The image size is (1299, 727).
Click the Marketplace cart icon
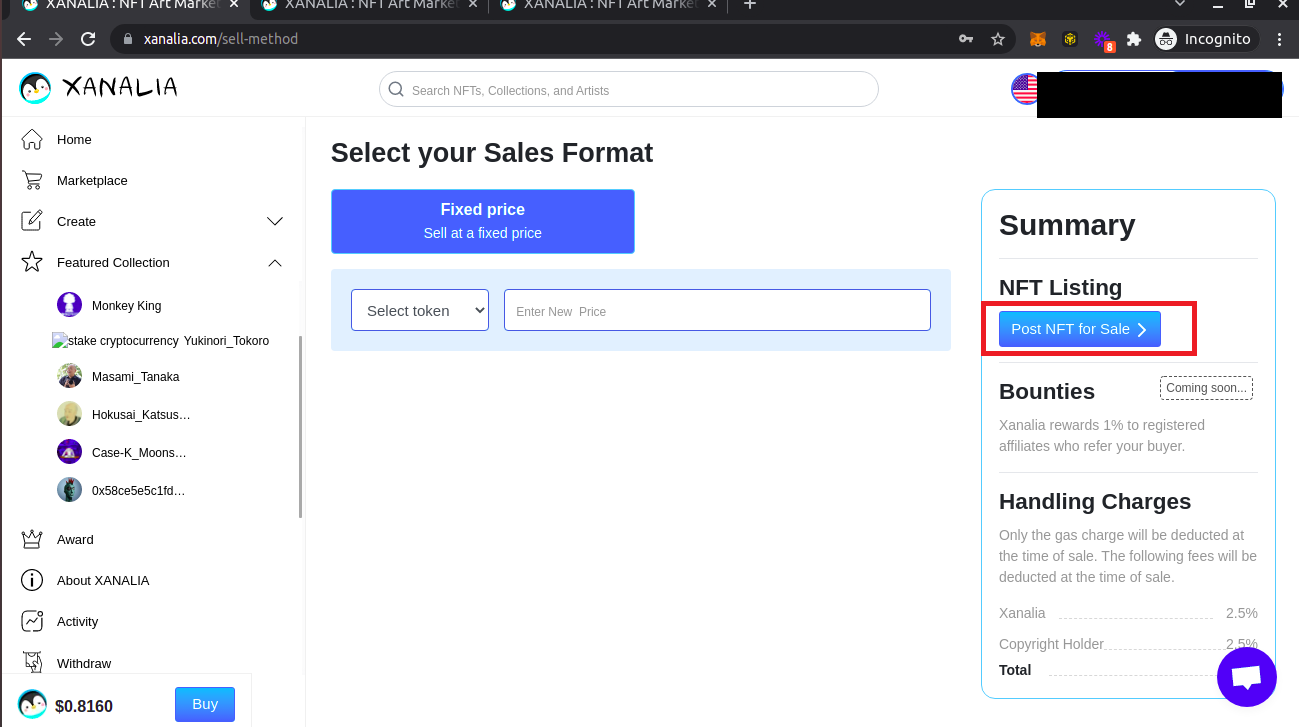[32, 180]
